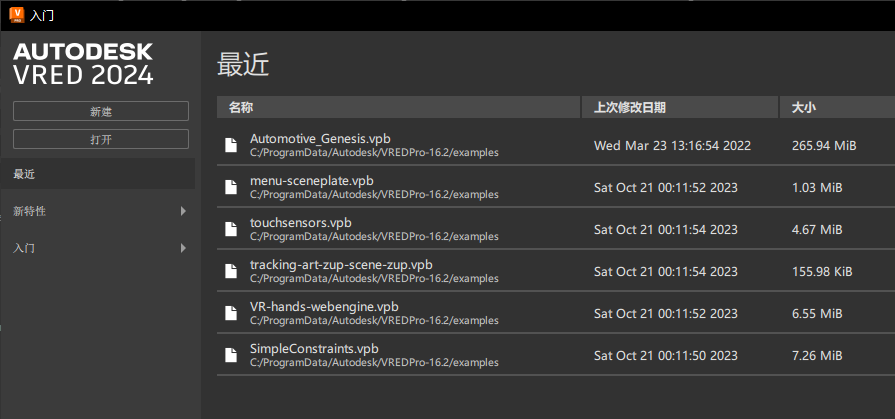Click file icon beside SimpleConstraints.vpb
Image resolution: width=895 pixels, height=419 pixels.
point(232,355)
